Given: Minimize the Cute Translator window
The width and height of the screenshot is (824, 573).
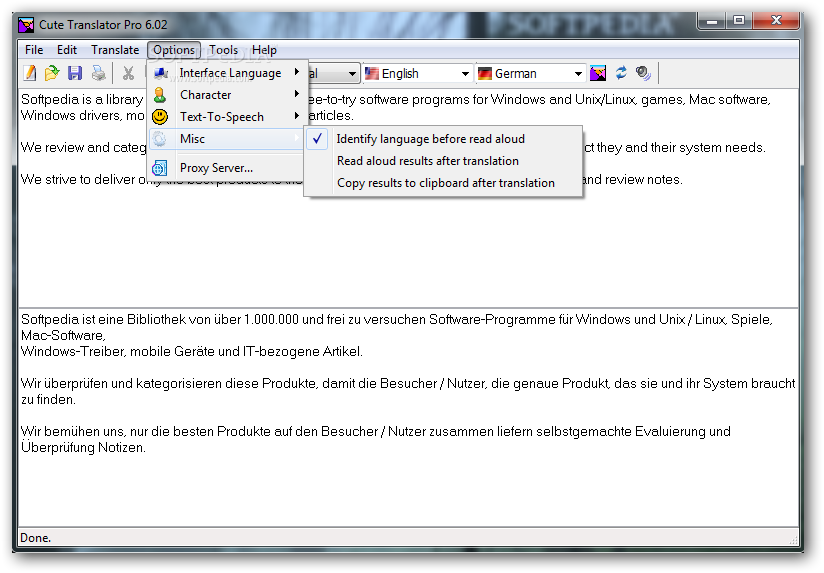Looking at the screenshot, I should [x=712, y=21].
